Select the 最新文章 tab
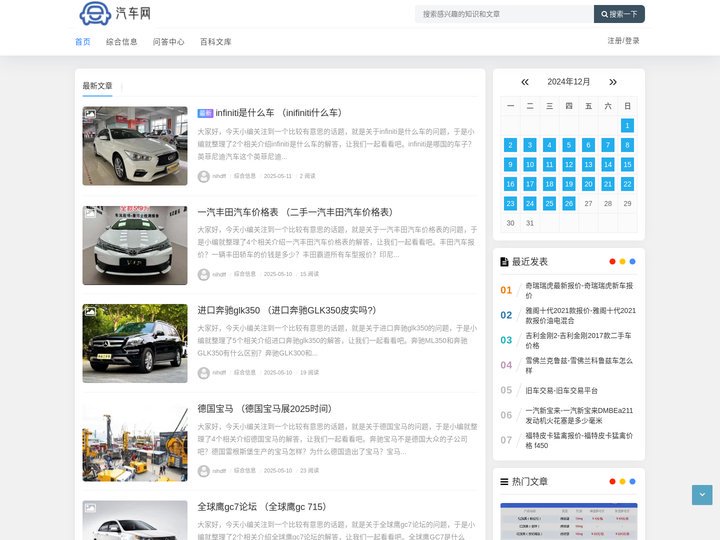This screenshot has width=720, height=540. [x=97, y=86]
